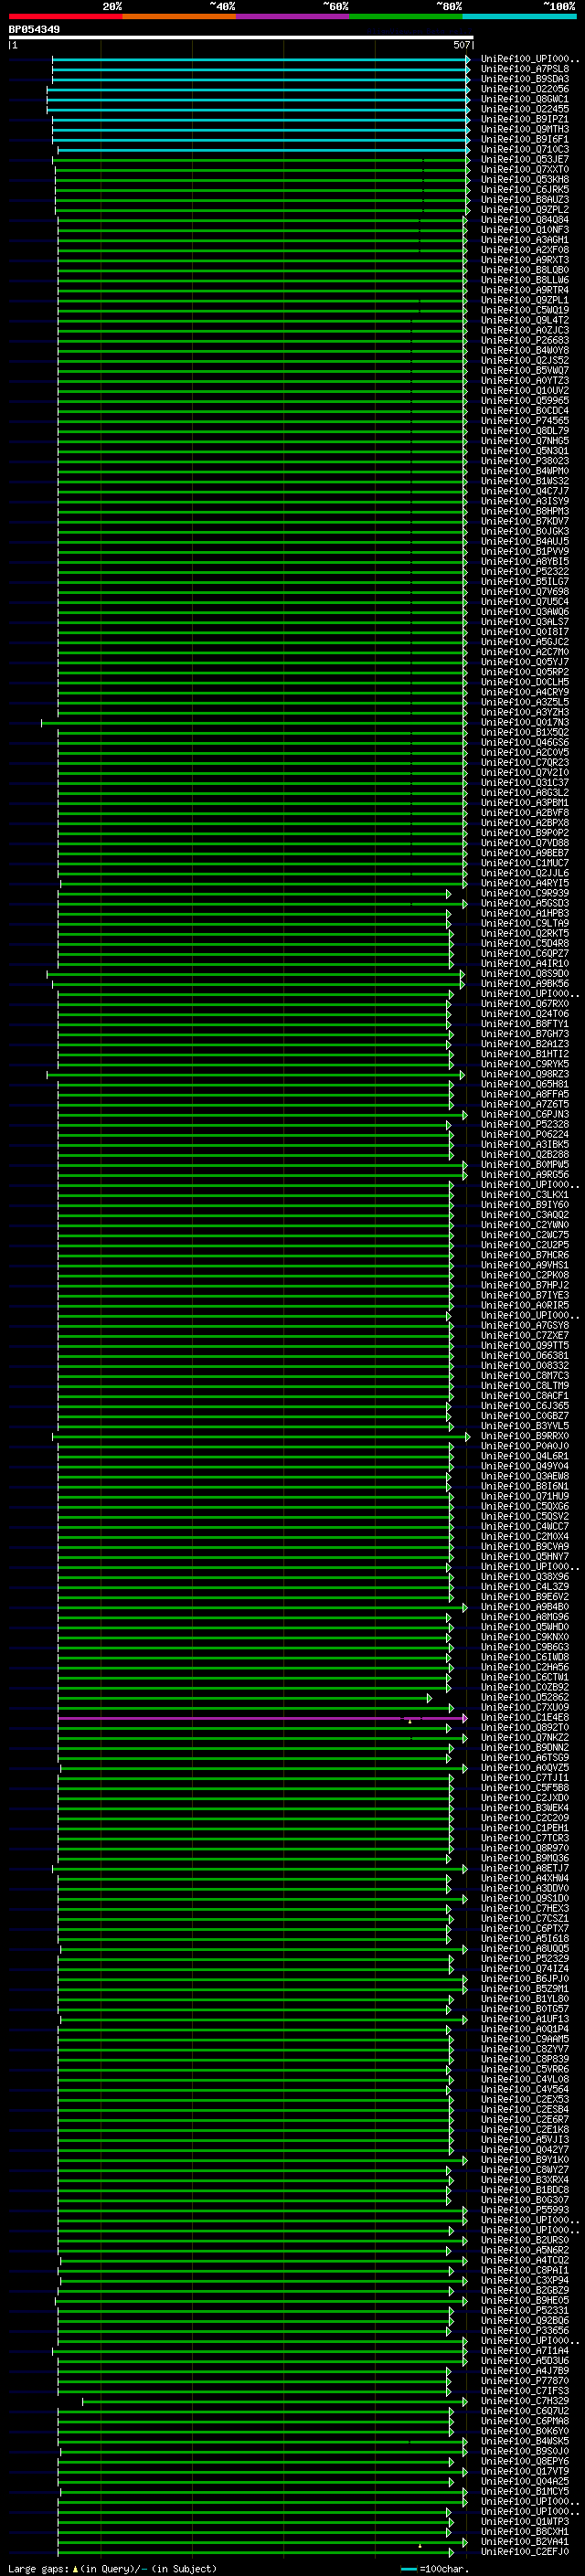Select hit label UniRef100_A3AGH1
This screenshot has width=585, height=2576.
pos(525,240)
